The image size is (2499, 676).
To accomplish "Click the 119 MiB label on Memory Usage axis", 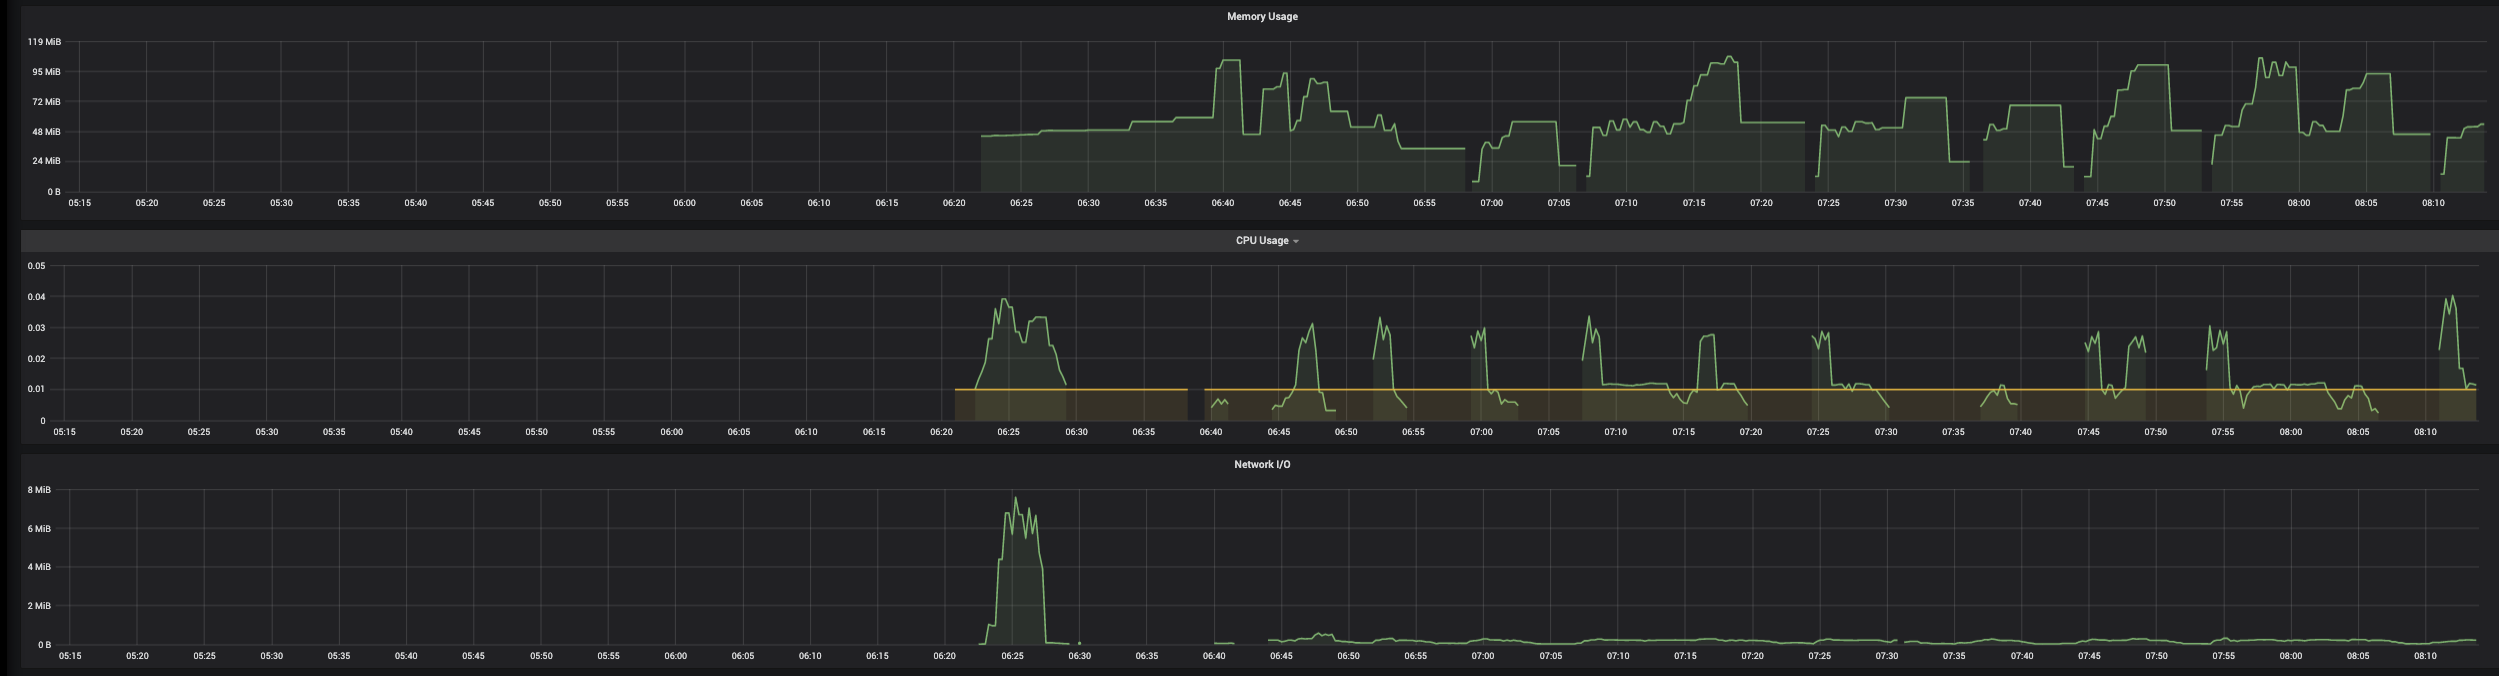I will 44,42.
